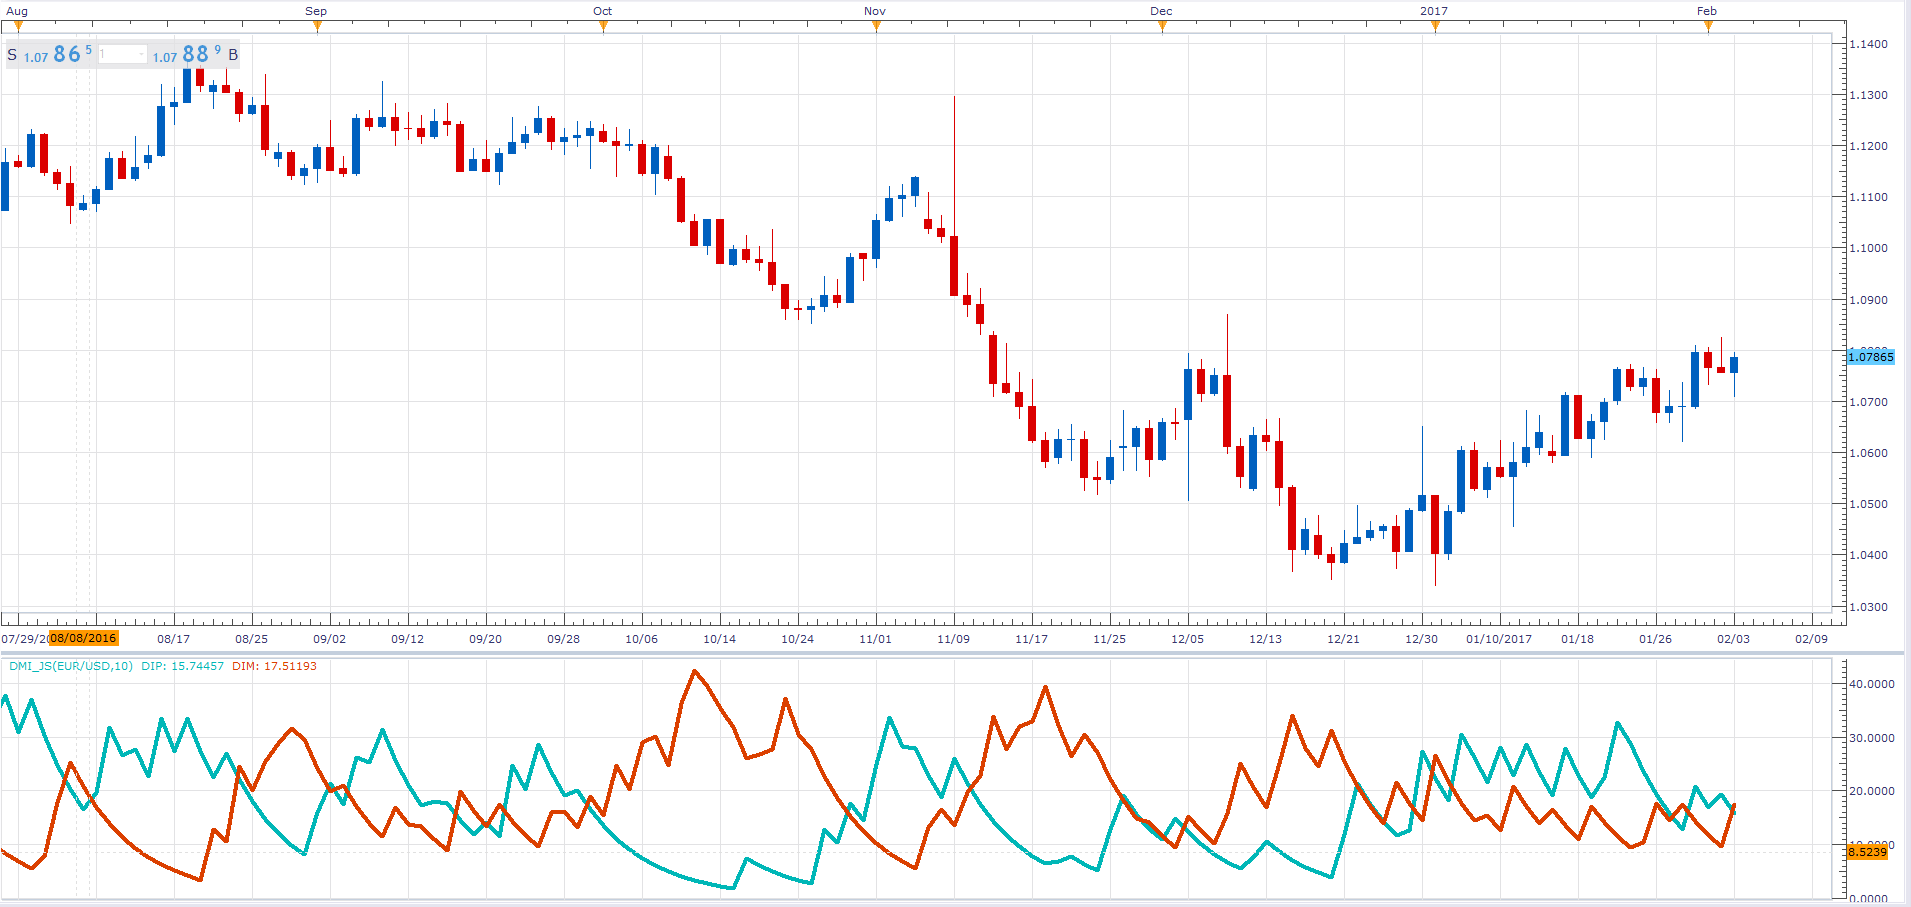Select the Oct marker on the top timeline

tap(603, 26)
